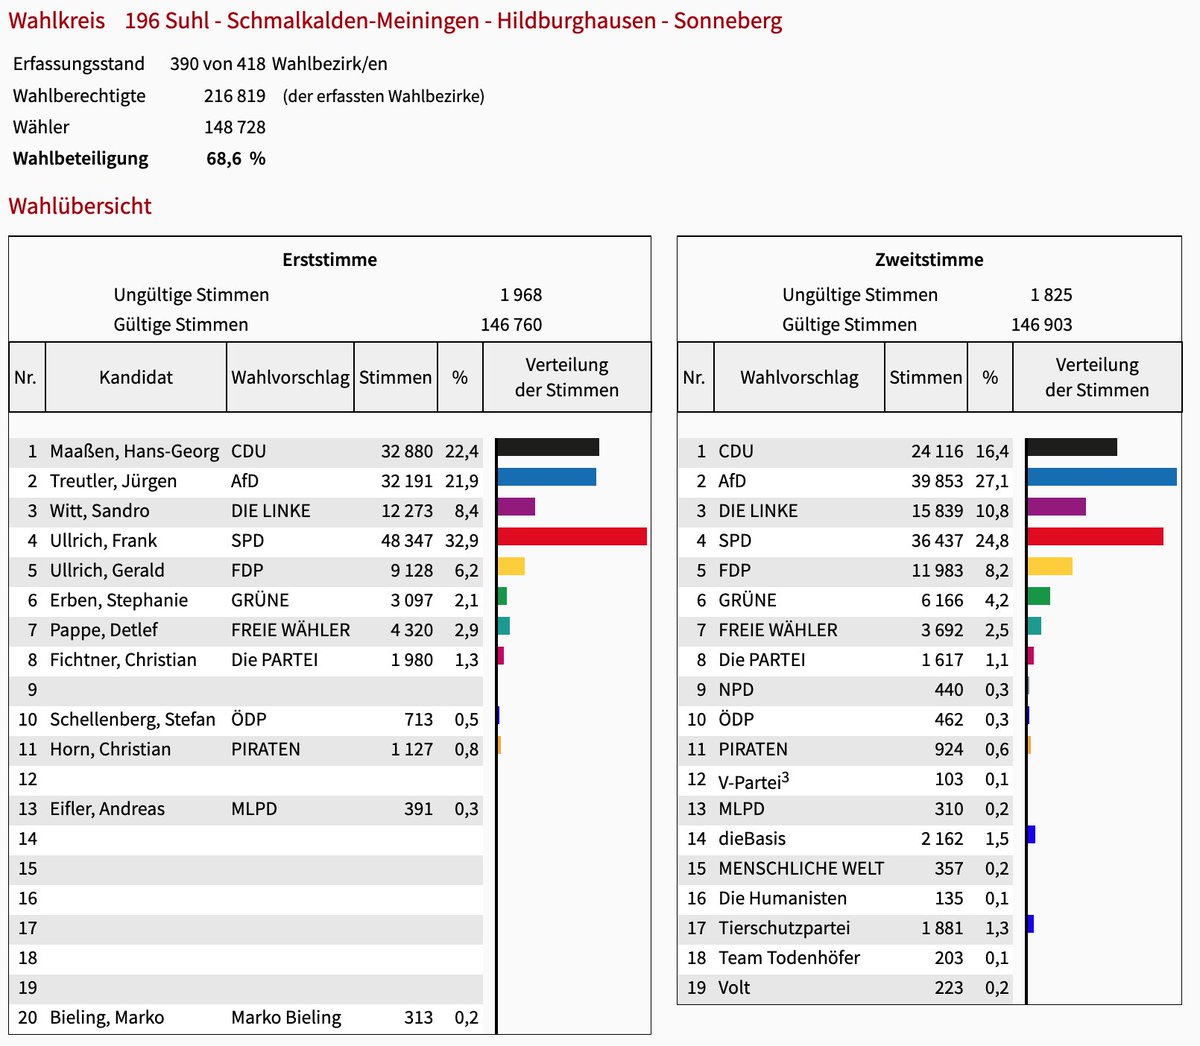
Task: Click SPD percentage 32,9 in Erststimme
Action: coord(462,541)
